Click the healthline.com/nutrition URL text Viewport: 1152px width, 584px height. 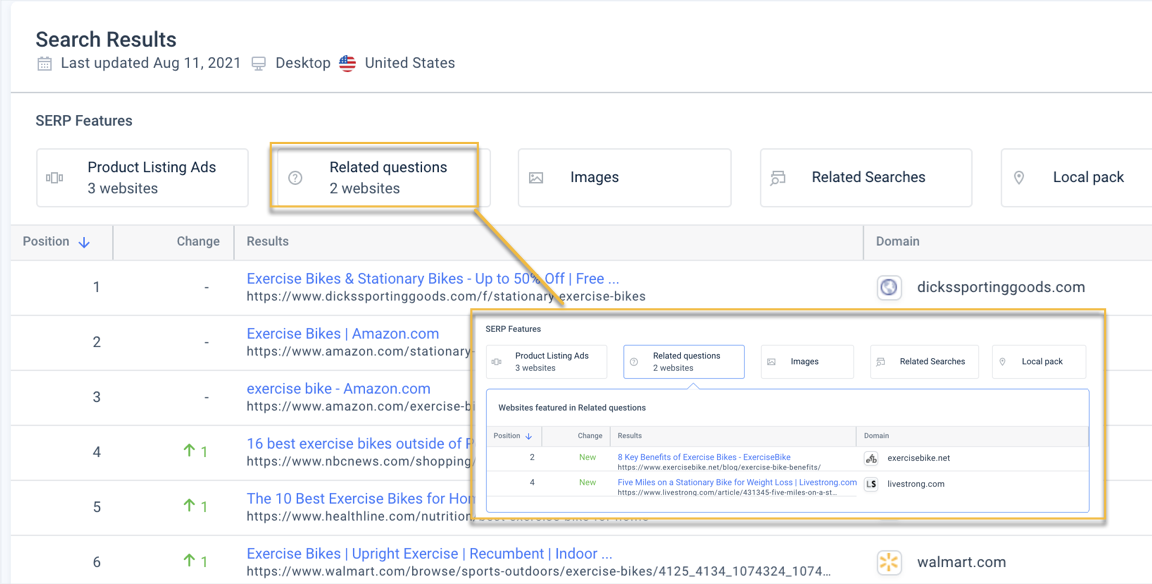coord(358,516)
